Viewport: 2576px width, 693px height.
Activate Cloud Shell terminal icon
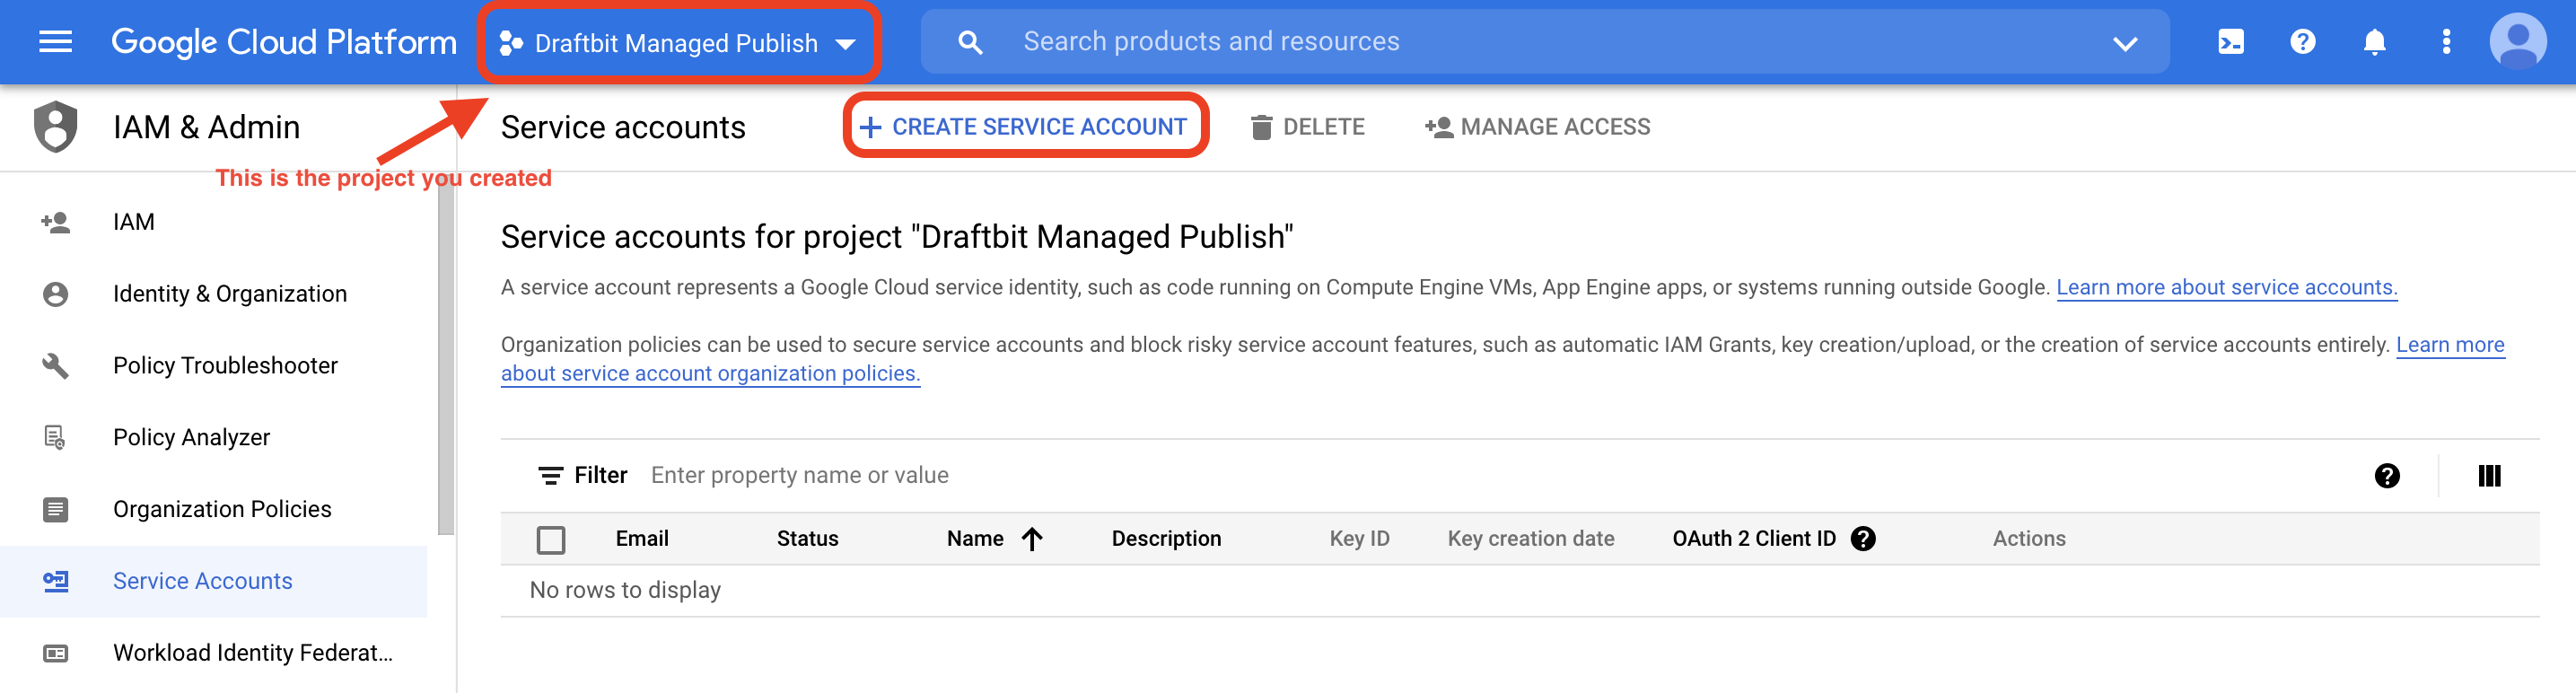pyautogui.click(x=2231, y=42)
